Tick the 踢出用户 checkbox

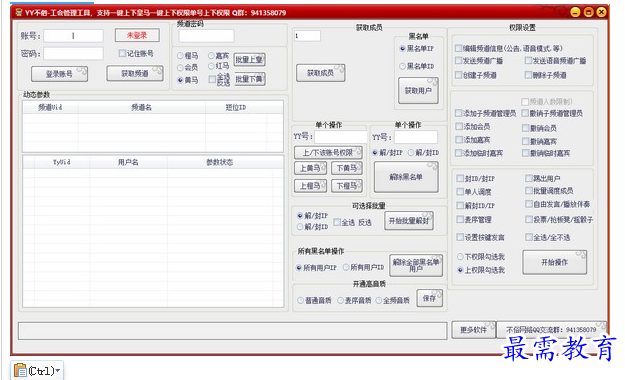[x=529, y=178]
